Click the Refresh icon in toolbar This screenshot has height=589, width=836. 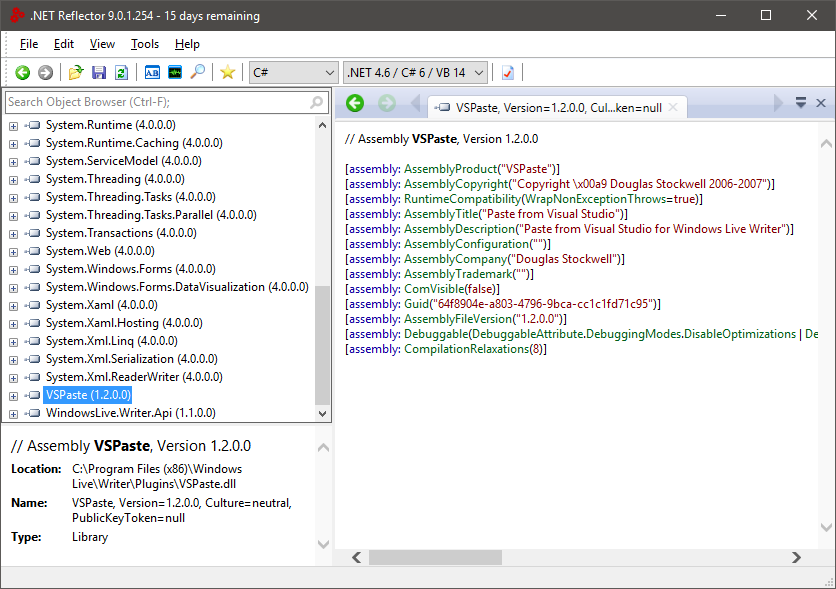122,72
